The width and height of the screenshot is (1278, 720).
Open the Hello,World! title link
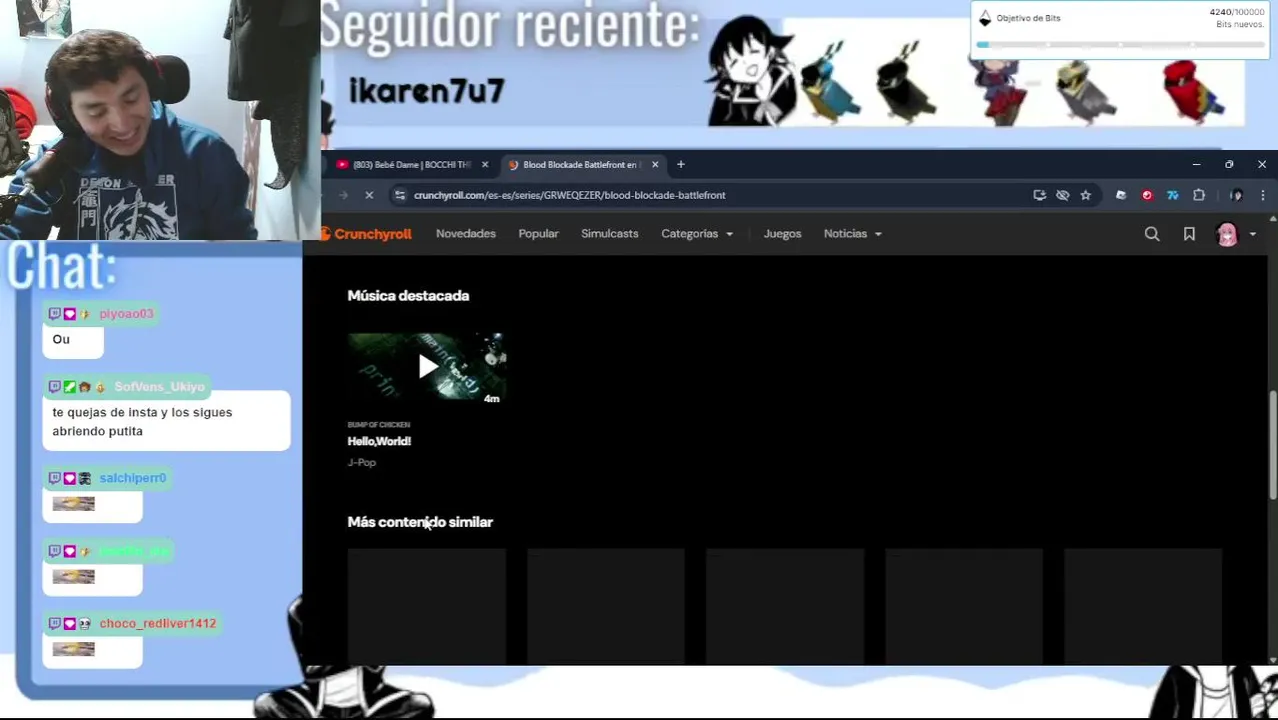379,441
